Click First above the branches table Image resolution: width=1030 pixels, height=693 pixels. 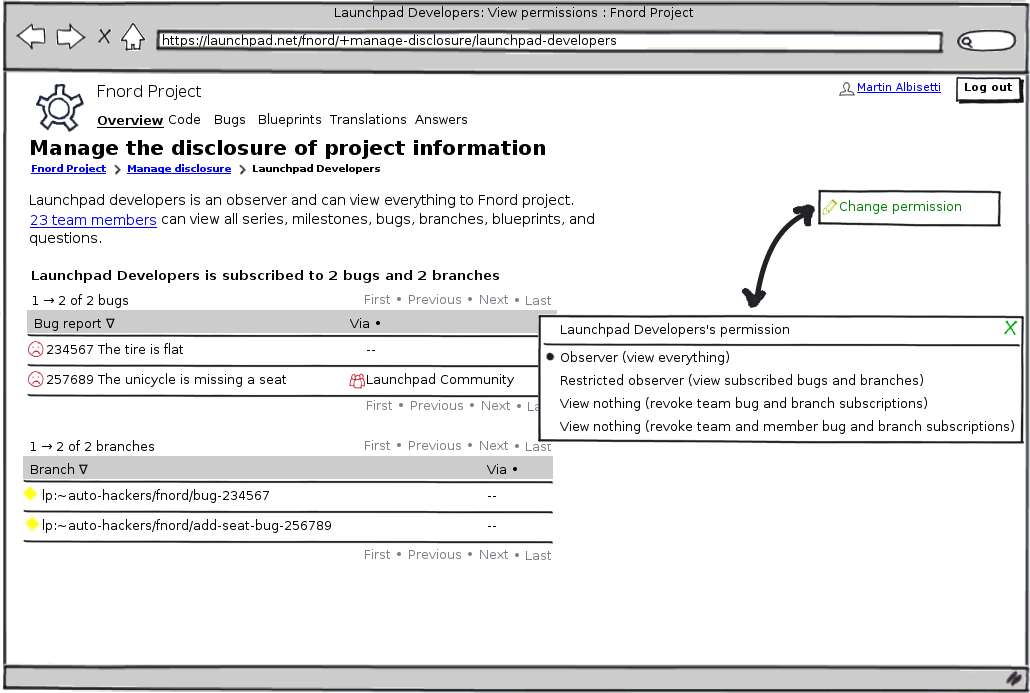click(x=377, y=446)
